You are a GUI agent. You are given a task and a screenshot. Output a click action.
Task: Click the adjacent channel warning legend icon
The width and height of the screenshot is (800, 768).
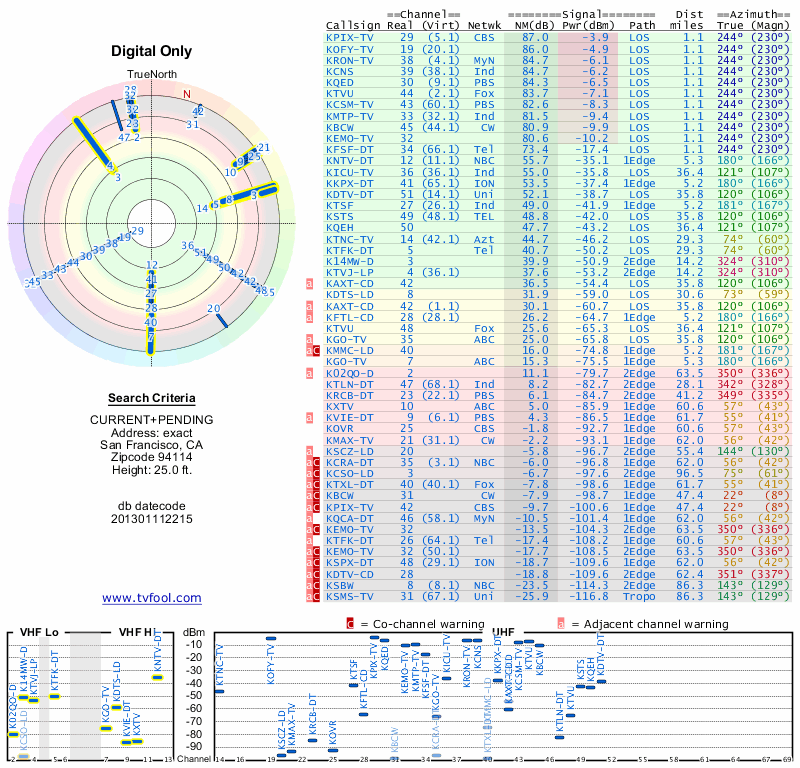coord(561,624)
